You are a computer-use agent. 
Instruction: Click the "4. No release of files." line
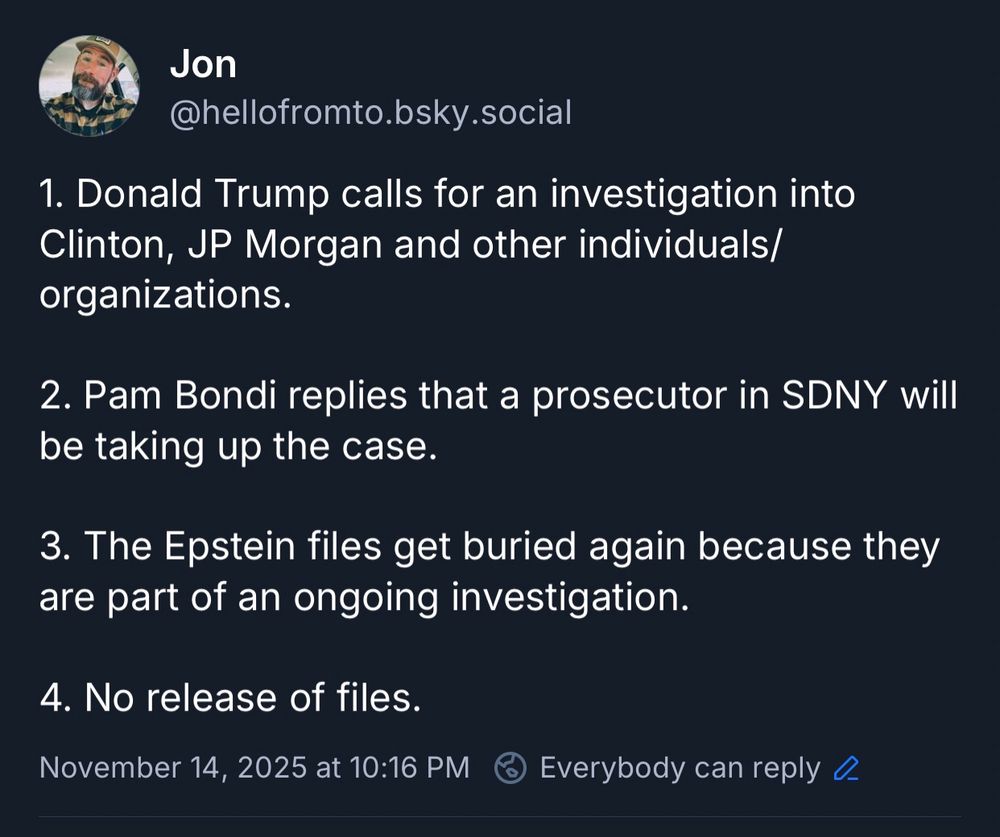230,698
